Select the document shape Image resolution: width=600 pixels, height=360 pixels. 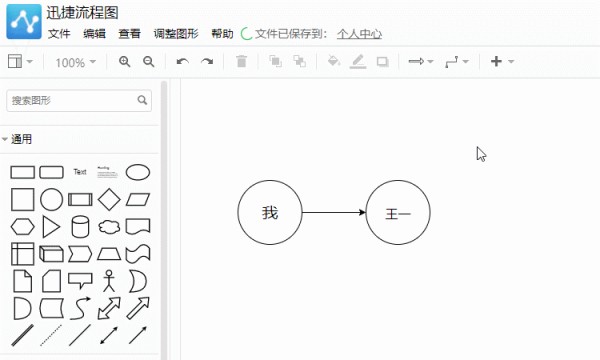(x=138, y=226)
